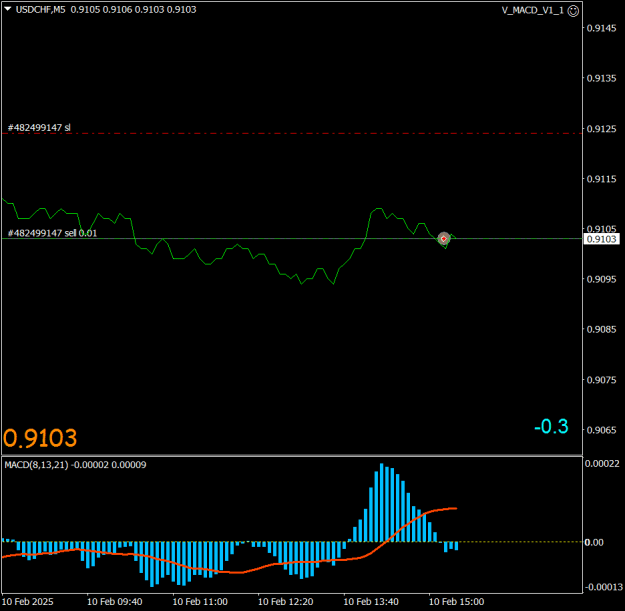Screen dimensions: 625x611
Task: Click the 0.9095 price scale value
Action: tap(601, 279)
